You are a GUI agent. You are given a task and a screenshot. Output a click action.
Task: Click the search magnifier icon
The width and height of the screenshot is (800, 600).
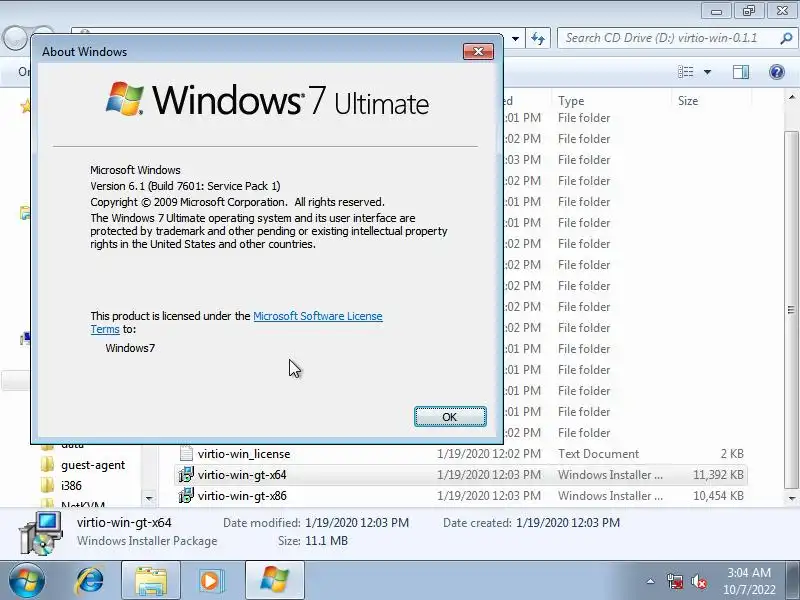coord(786,38)
